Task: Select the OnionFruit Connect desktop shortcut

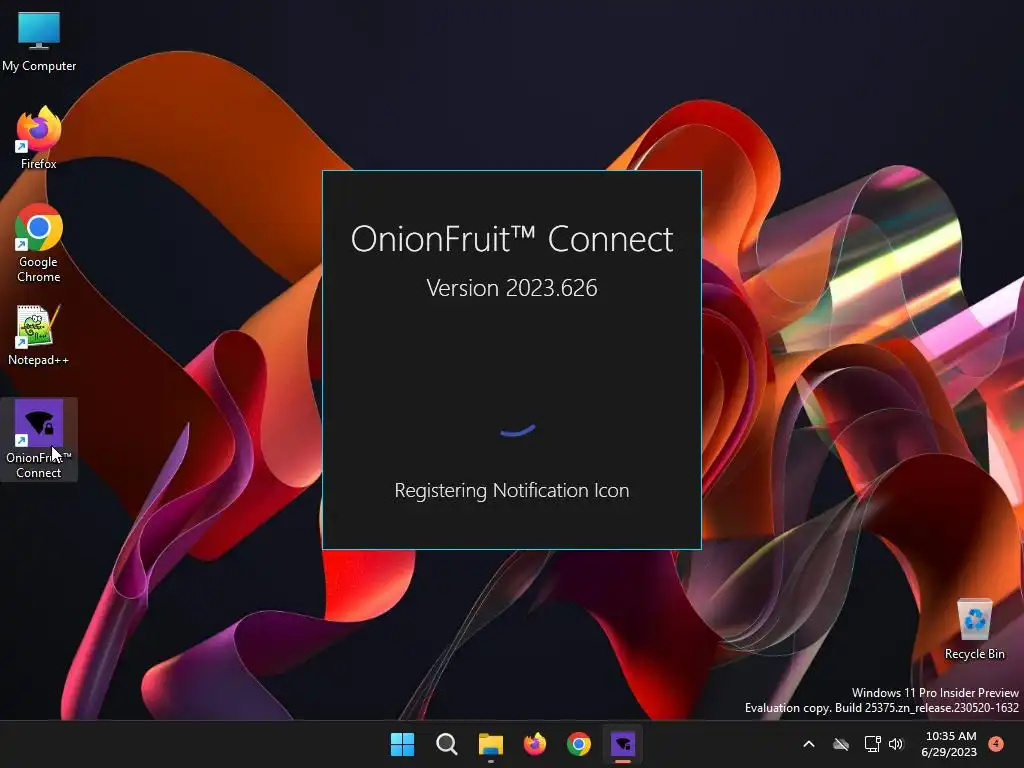Action: [39, 439]
